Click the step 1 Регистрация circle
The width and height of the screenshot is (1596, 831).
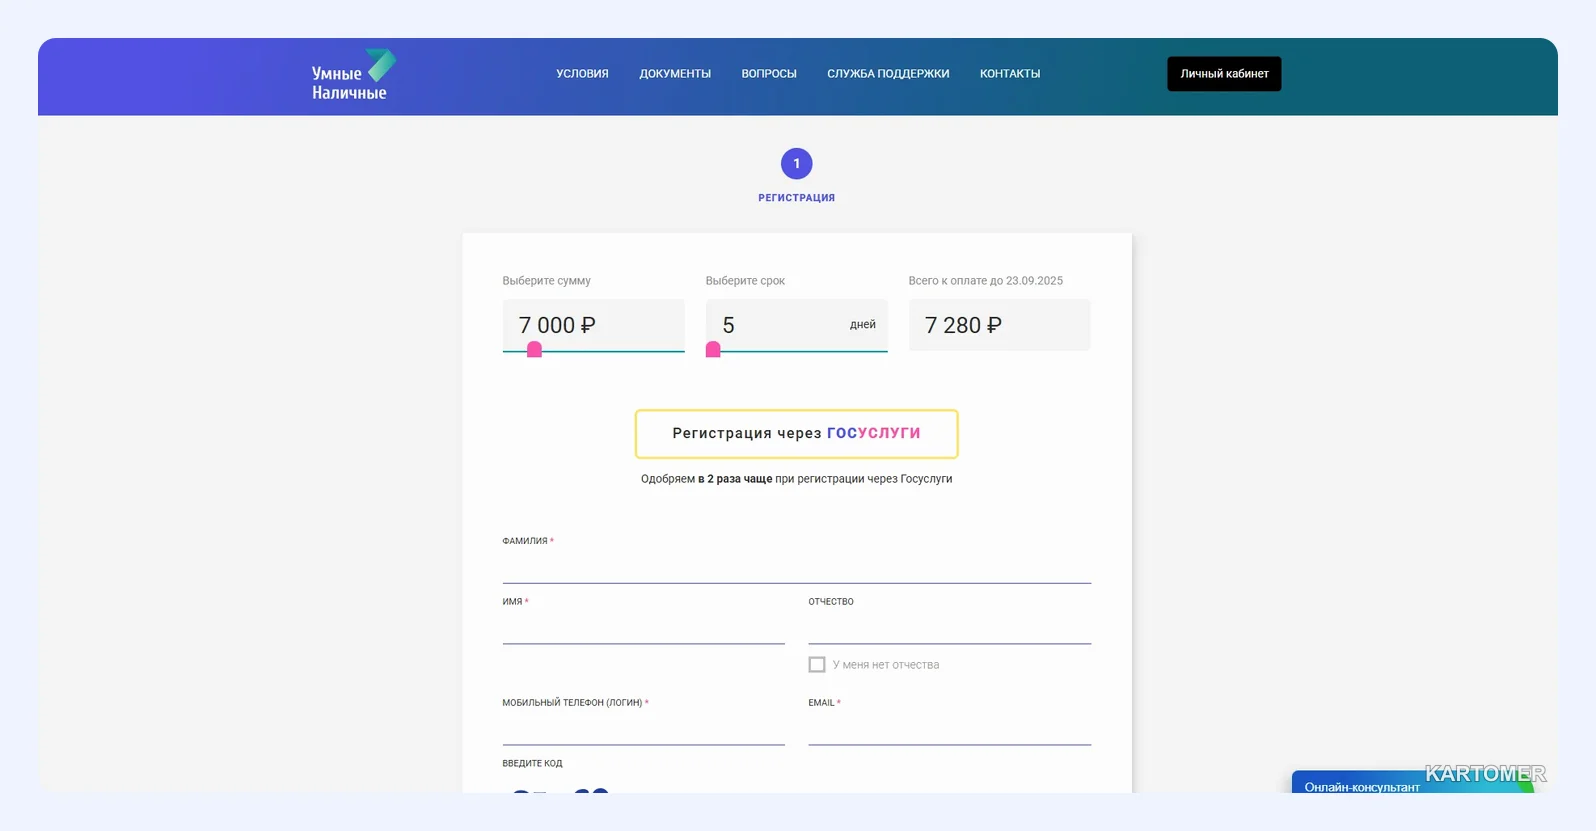click(x=796, y=163)
